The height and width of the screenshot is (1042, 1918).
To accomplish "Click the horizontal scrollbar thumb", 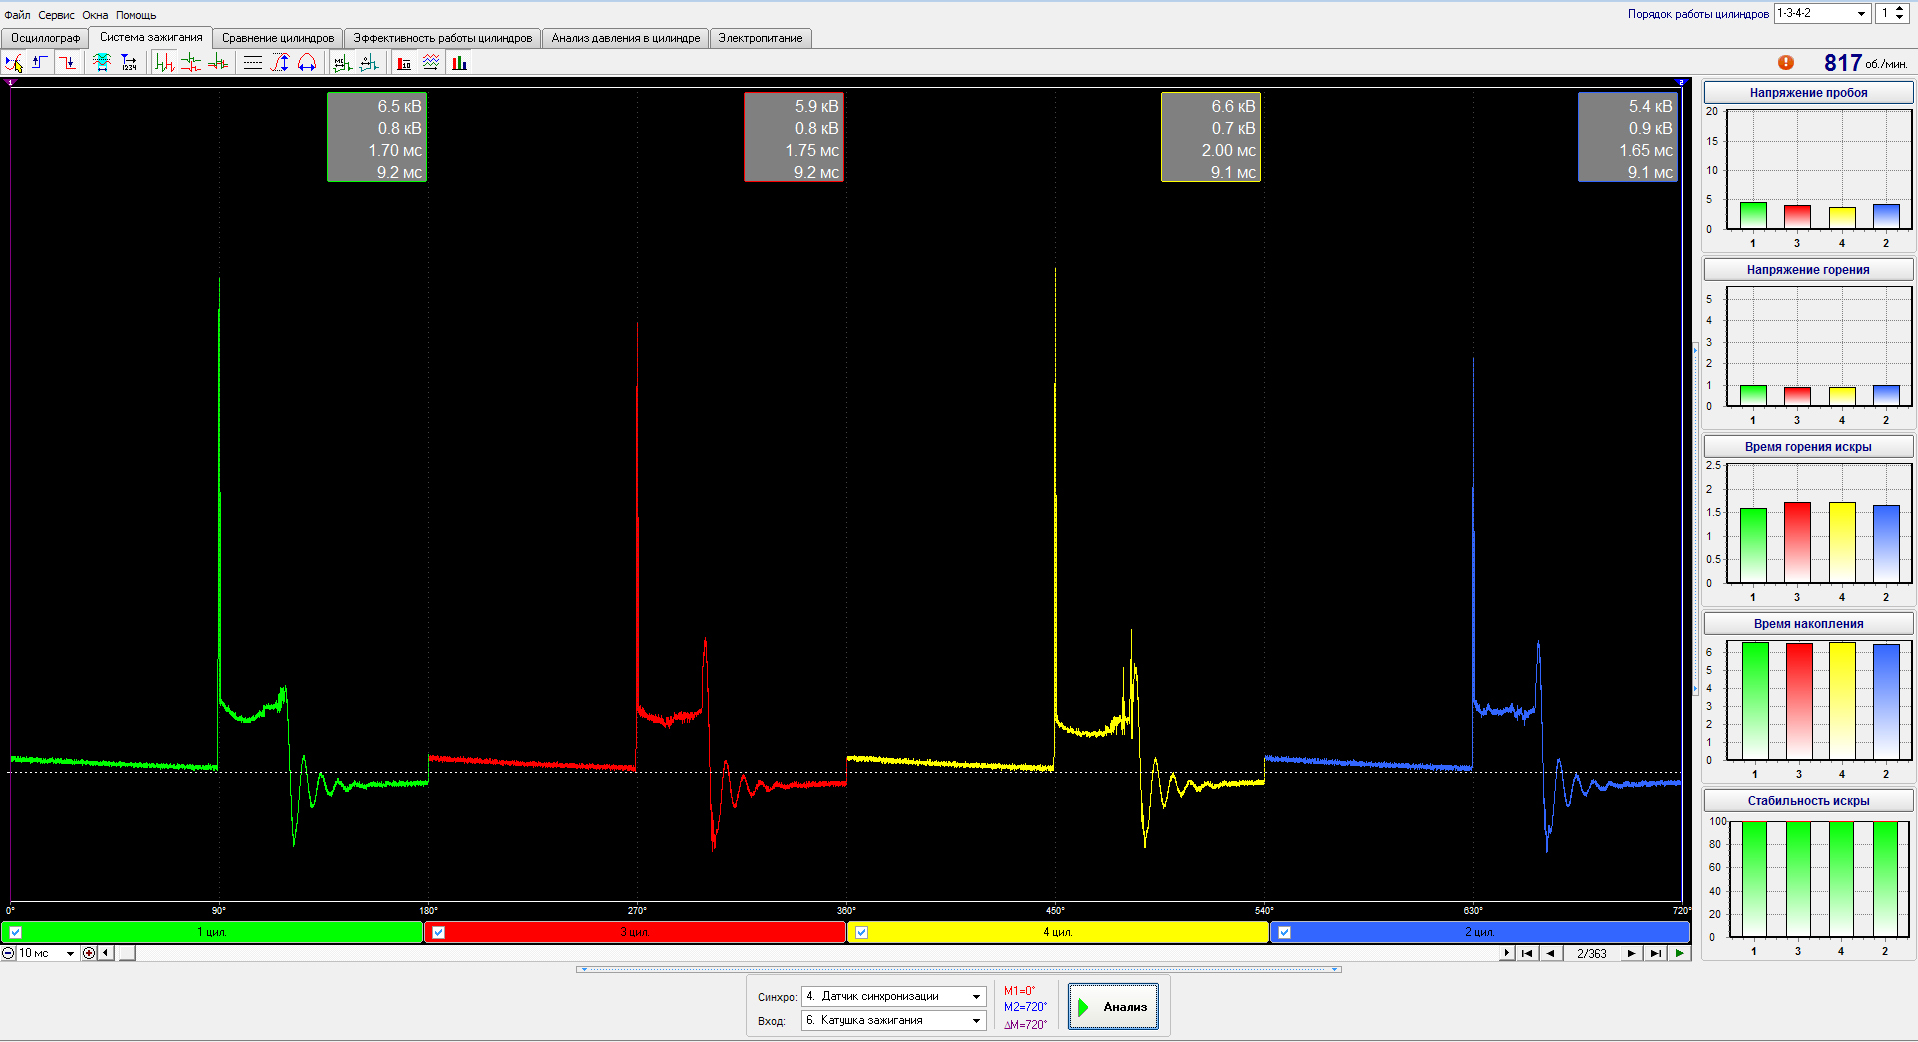I will [x=127, y=953].
